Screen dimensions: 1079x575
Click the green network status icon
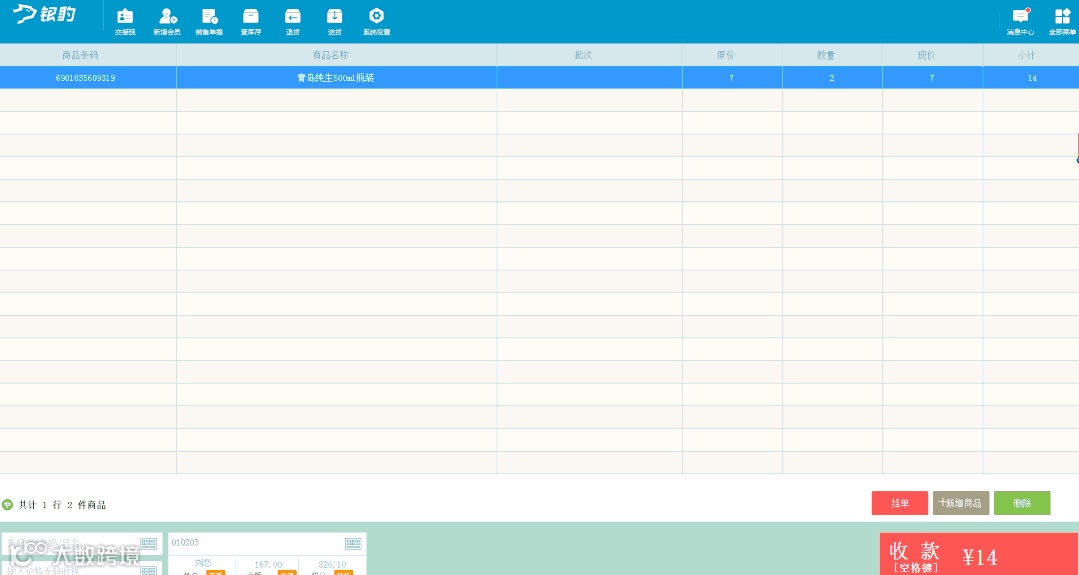[x=8, y=505]
